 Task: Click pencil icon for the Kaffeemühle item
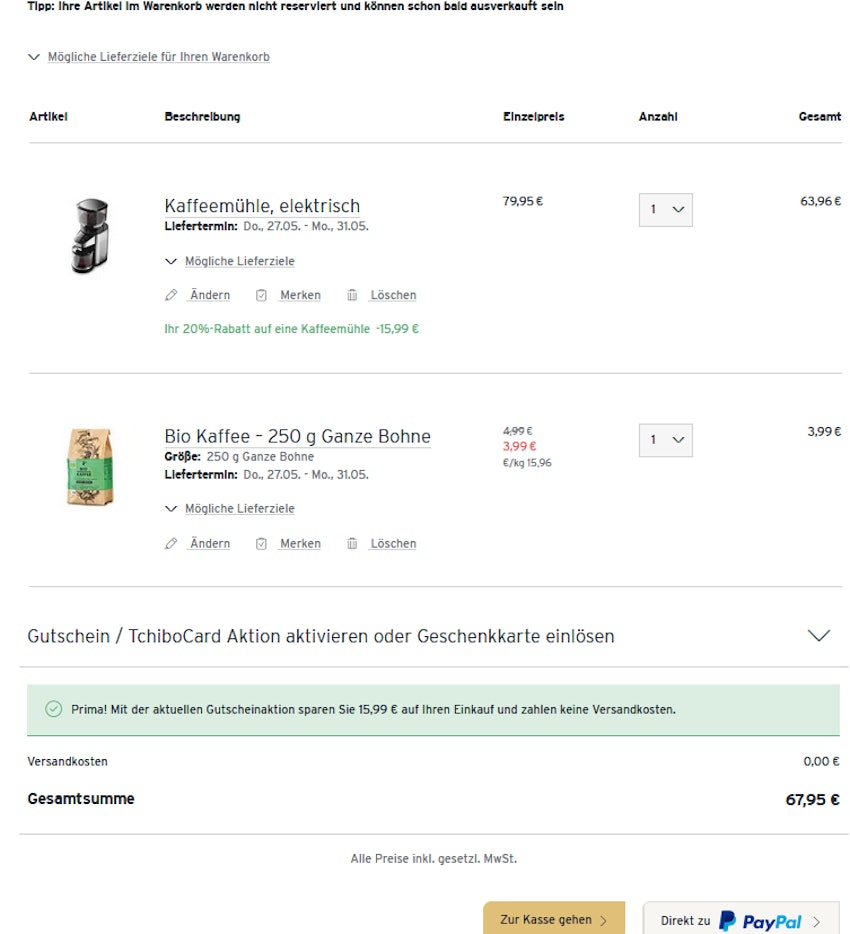(171, 295)
